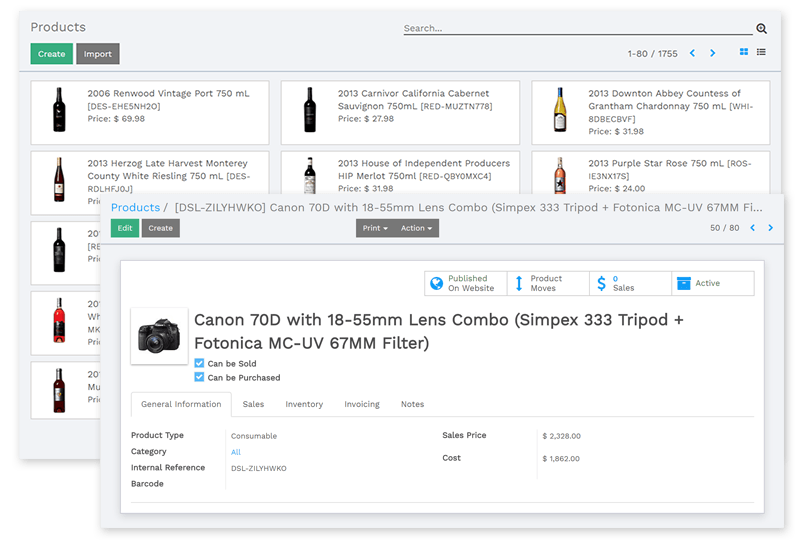Screen dimensions: 800x547
Task: Open the Invoicing tab
Action: [x=362, y=404]
